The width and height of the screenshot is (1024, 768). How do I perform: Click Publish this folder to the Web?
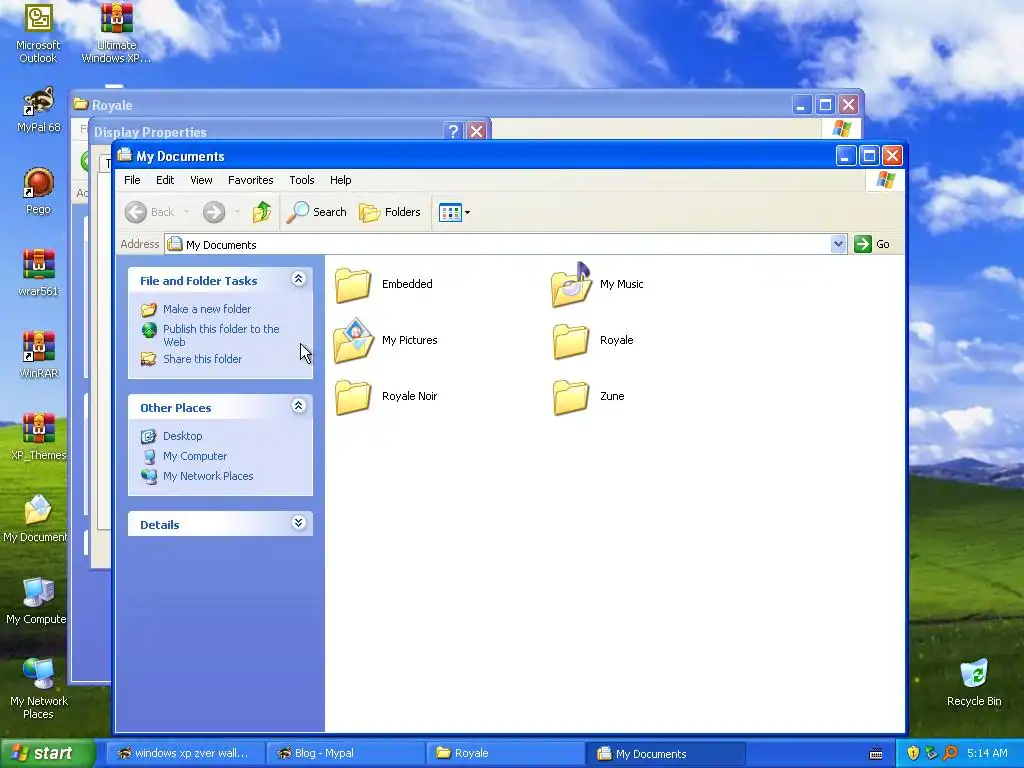(x=221, y=335)
